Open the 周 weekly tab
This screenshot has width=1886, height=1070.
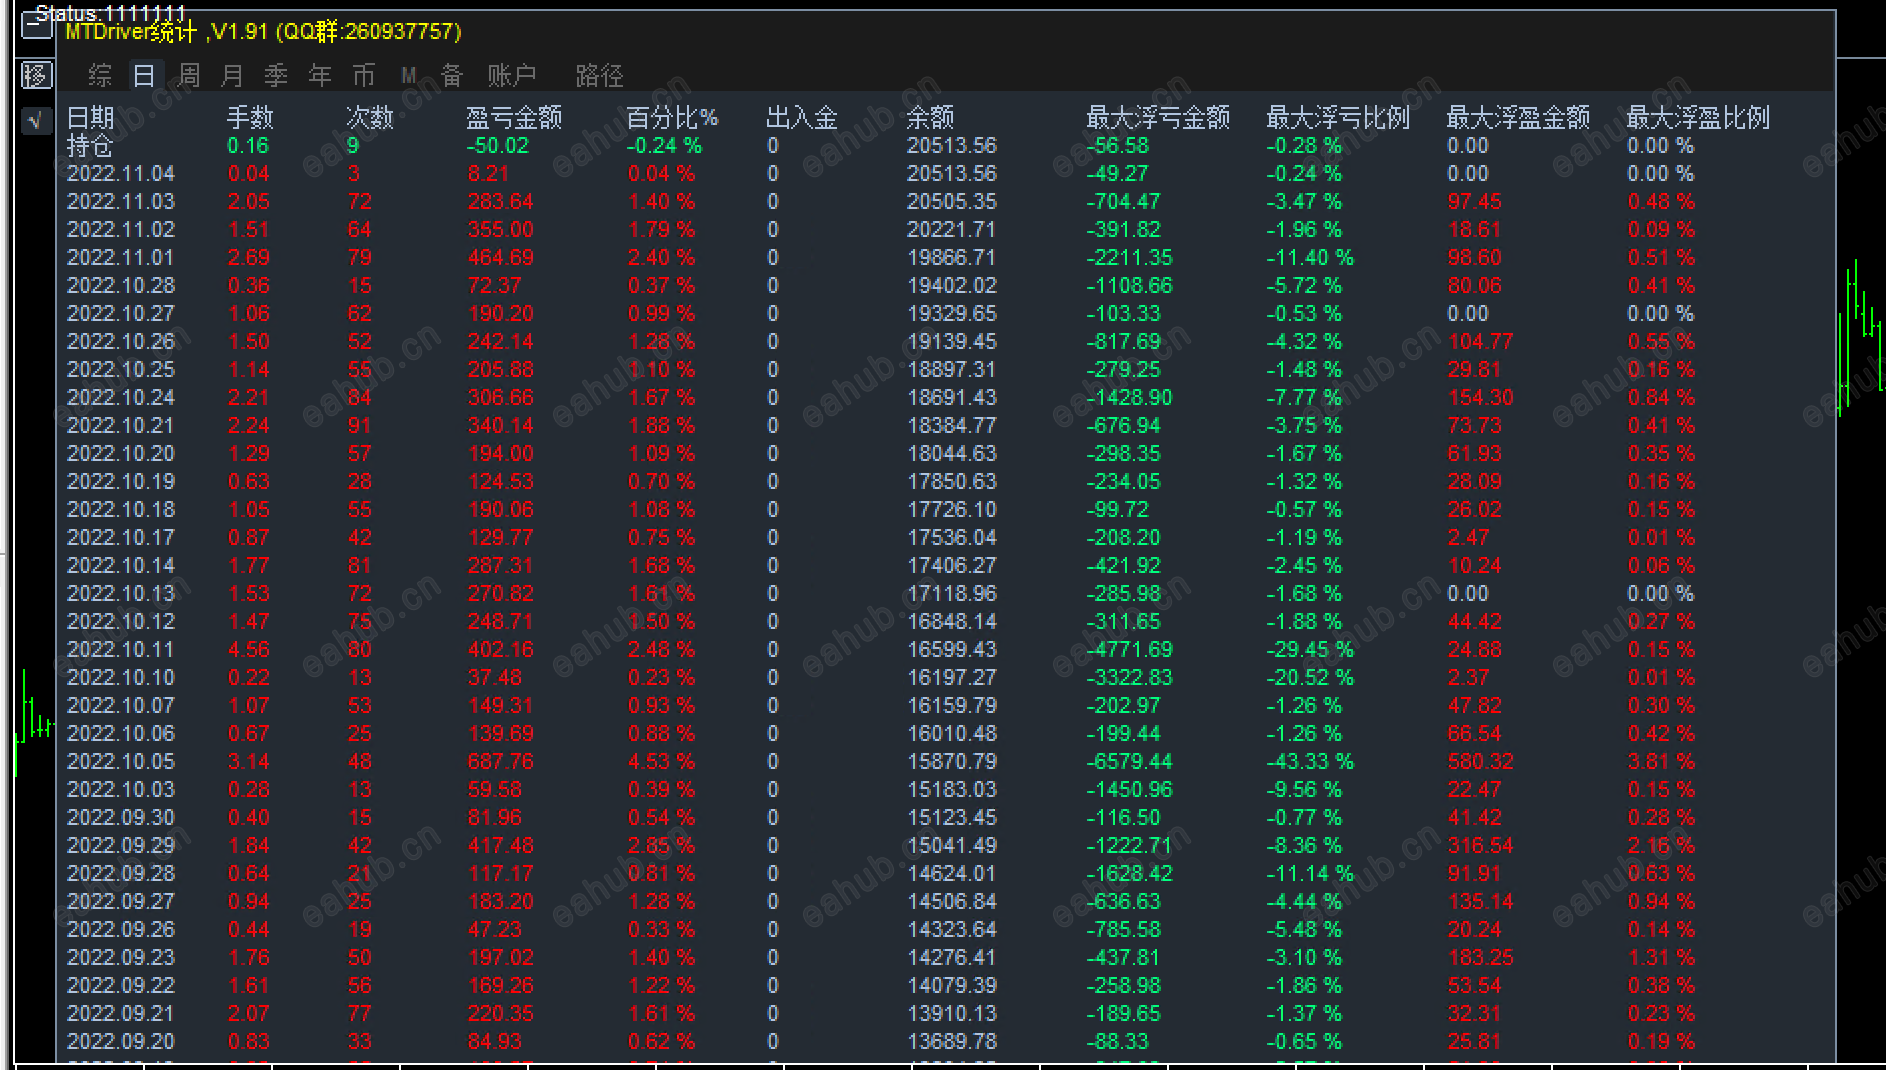189,75
